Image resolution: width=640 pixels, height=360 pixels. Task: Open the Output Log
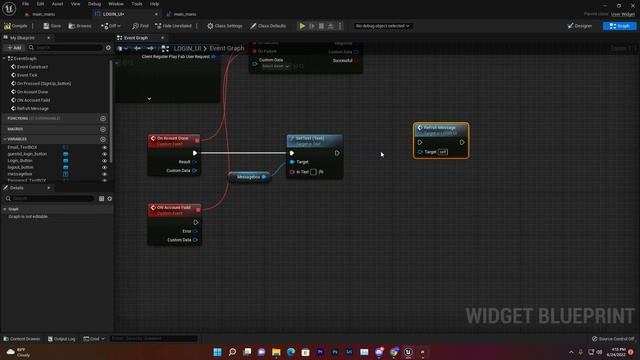tap(62, 339)
